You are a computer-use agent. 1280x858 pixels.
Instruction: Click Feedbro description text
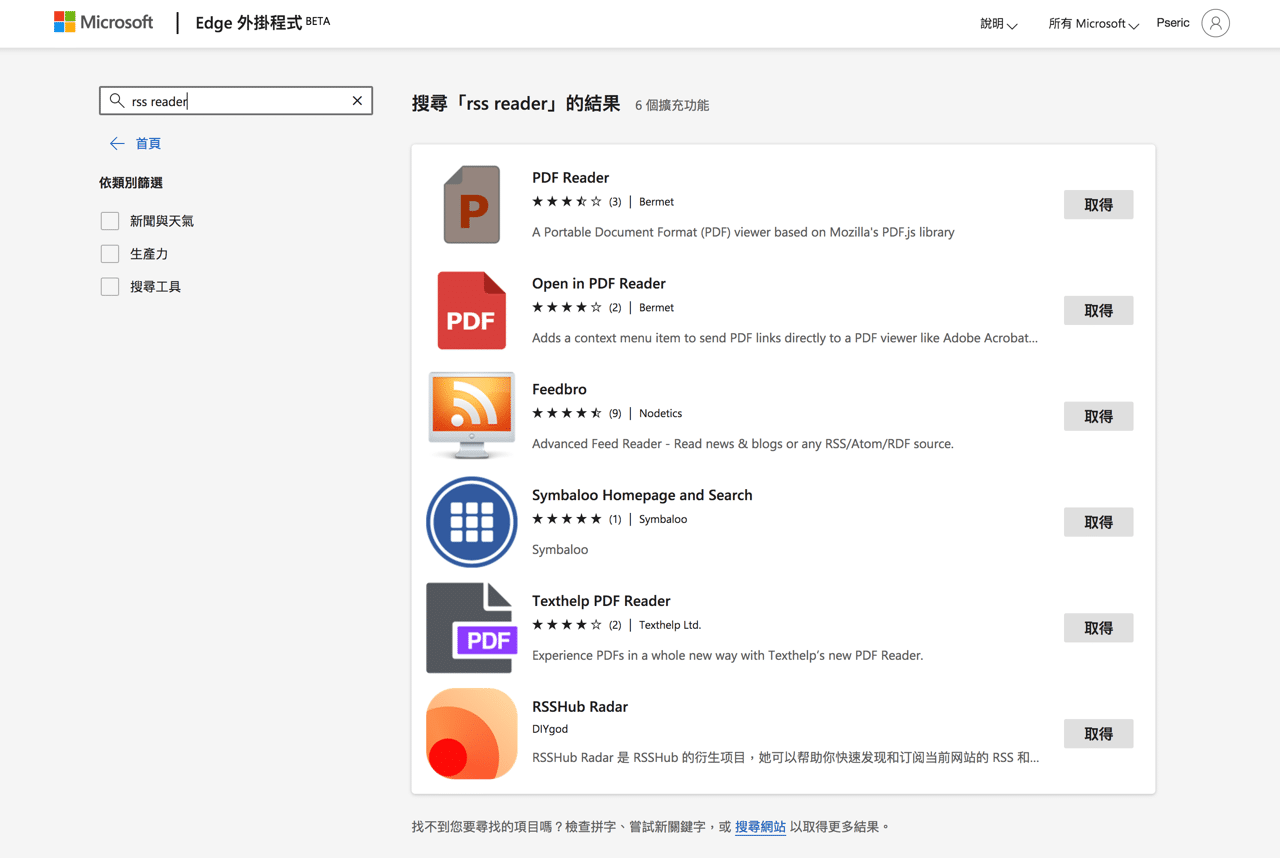pos(743,444)
